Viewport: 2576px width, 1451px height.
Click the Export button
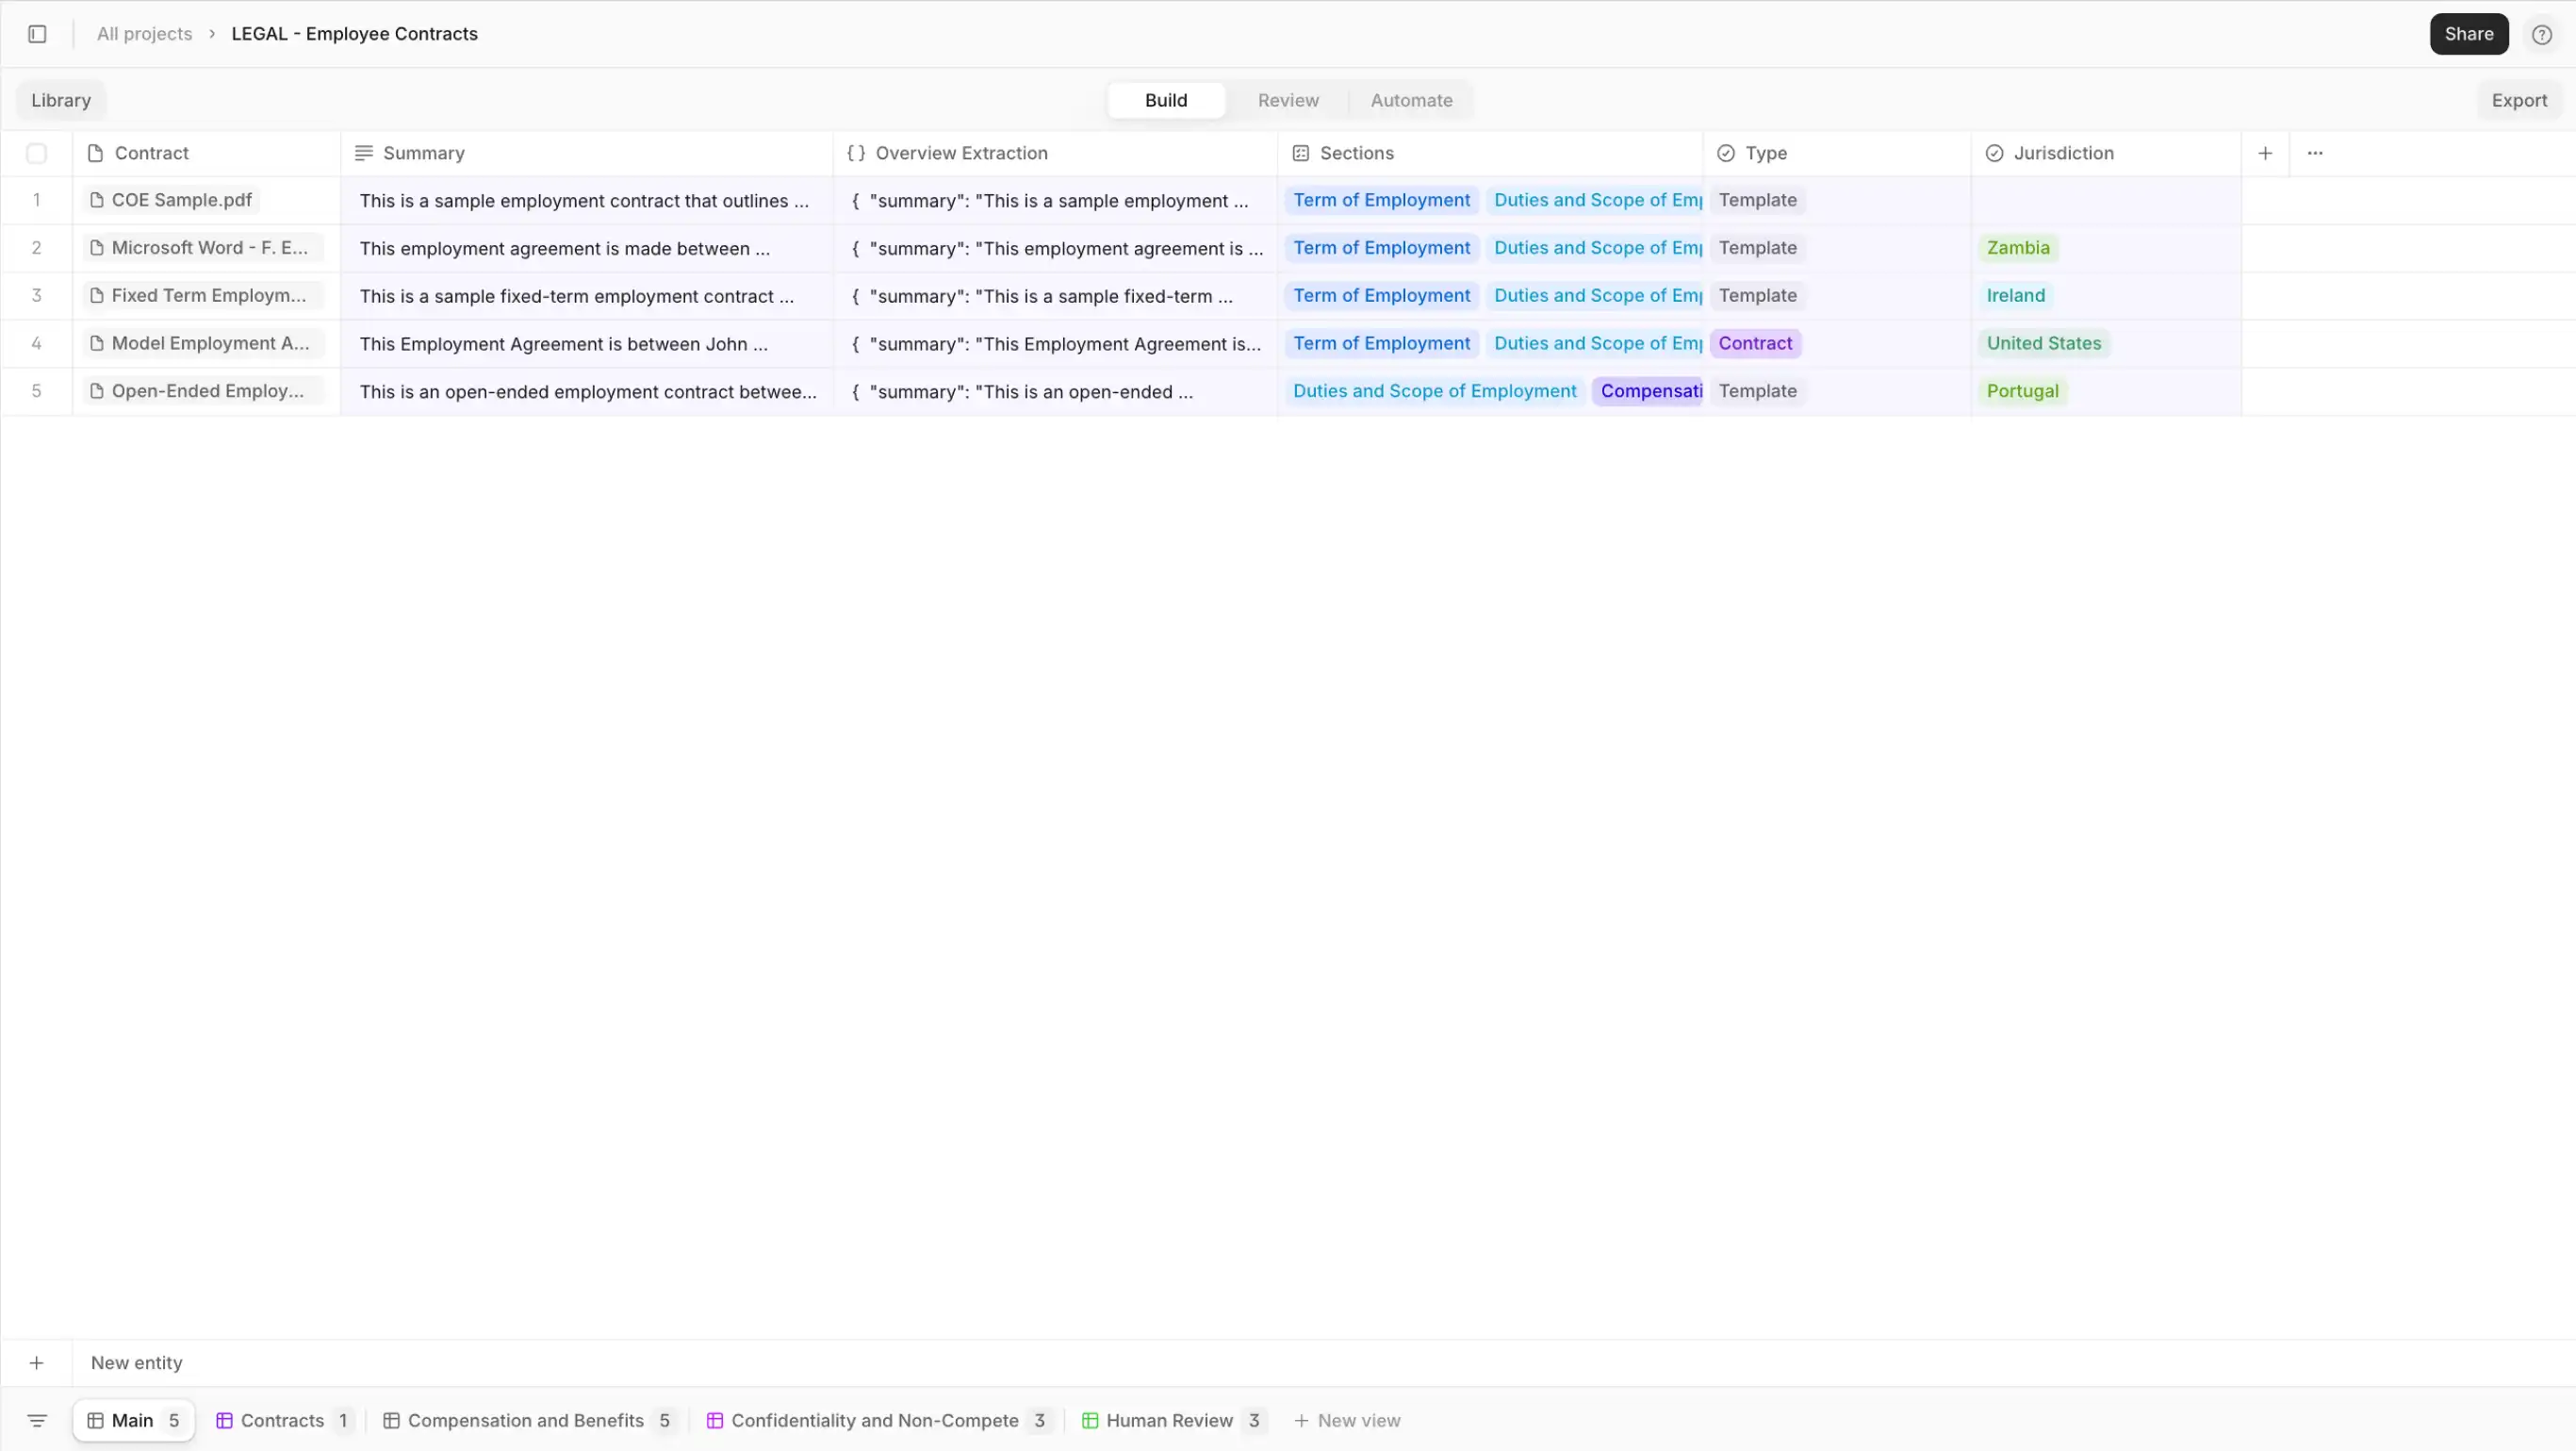coord(2519,99)
